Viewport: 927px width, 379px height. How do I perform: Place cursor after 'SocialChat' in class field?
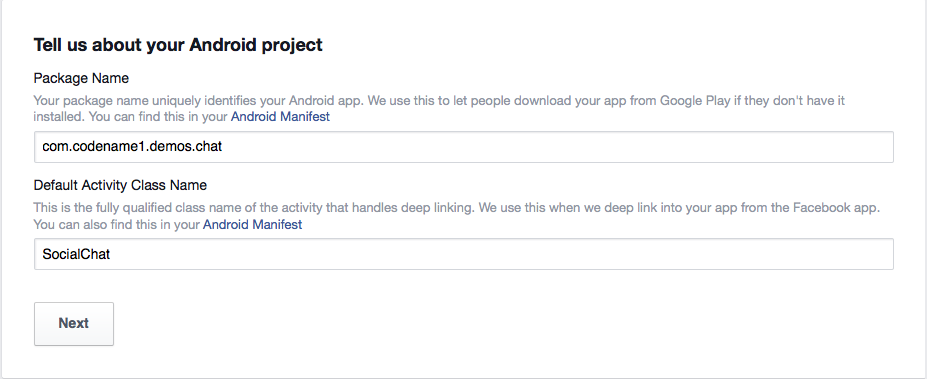tap(112, 254)
